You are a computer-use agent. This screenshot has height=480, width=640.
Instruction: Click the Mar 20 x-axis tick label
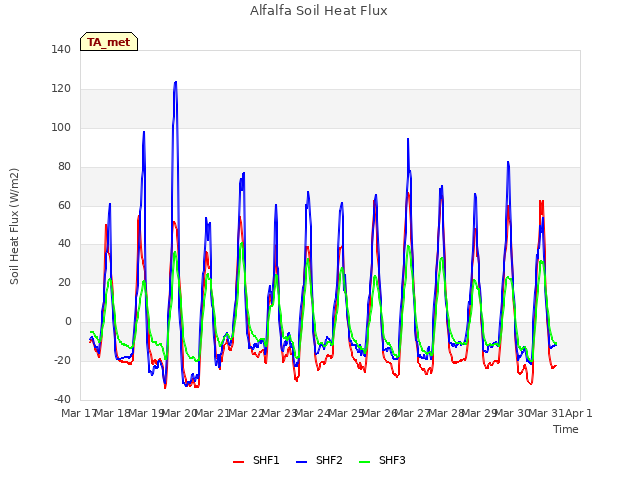click(x=180, y=413)
